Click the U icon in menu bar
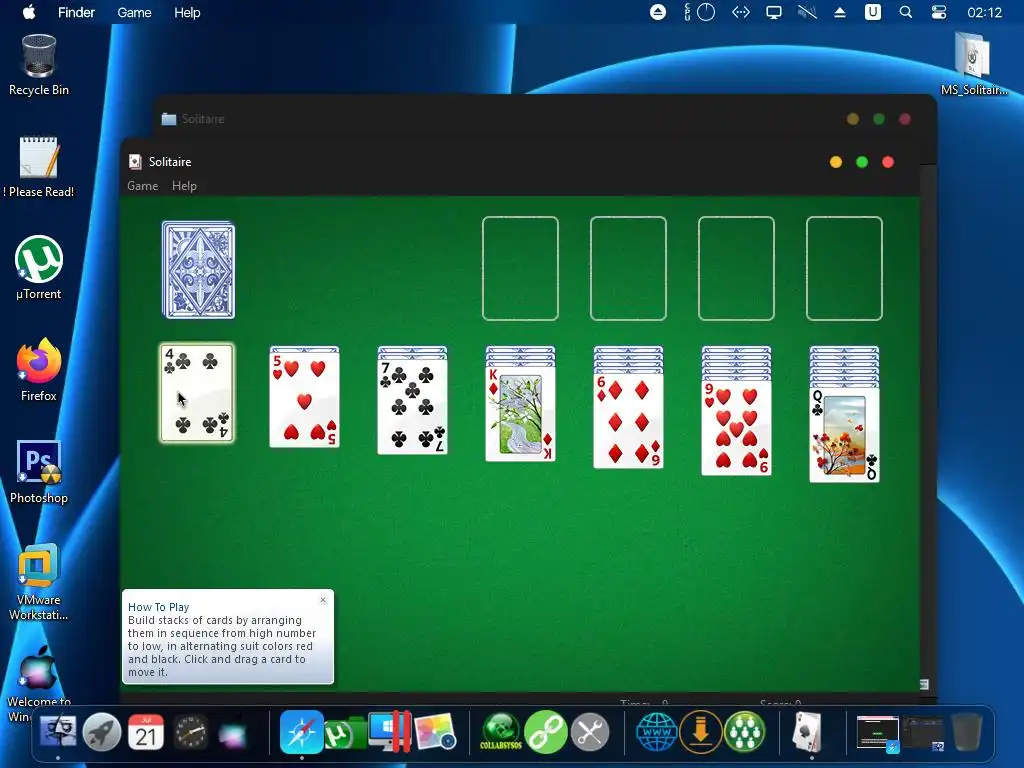1024x768 pixels. click(x=872, y=12)
